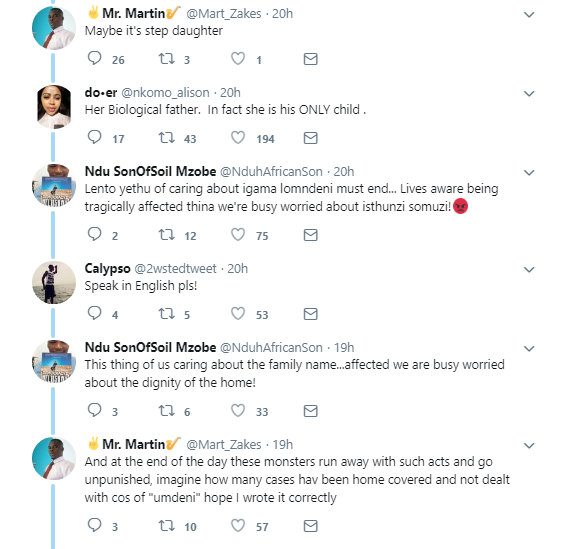Reply to Ndu's 'family name' translation tweet

click(x=95, y=410)
